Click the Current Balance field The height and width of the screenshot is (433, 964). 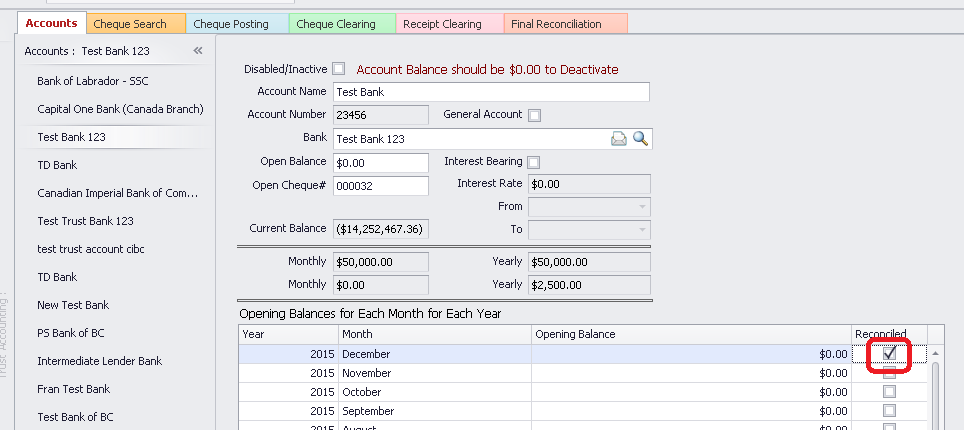[381, 229]
